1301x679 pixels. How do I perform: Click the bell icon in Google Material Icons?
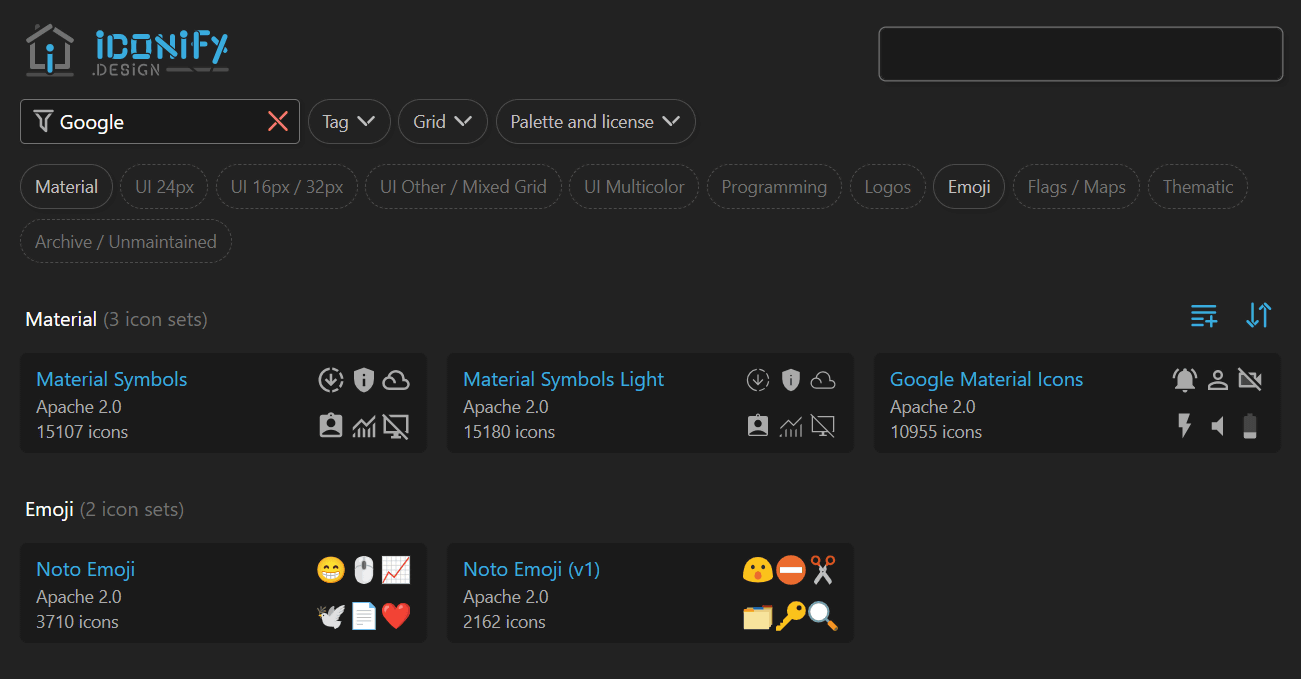tap(1185, 380)
